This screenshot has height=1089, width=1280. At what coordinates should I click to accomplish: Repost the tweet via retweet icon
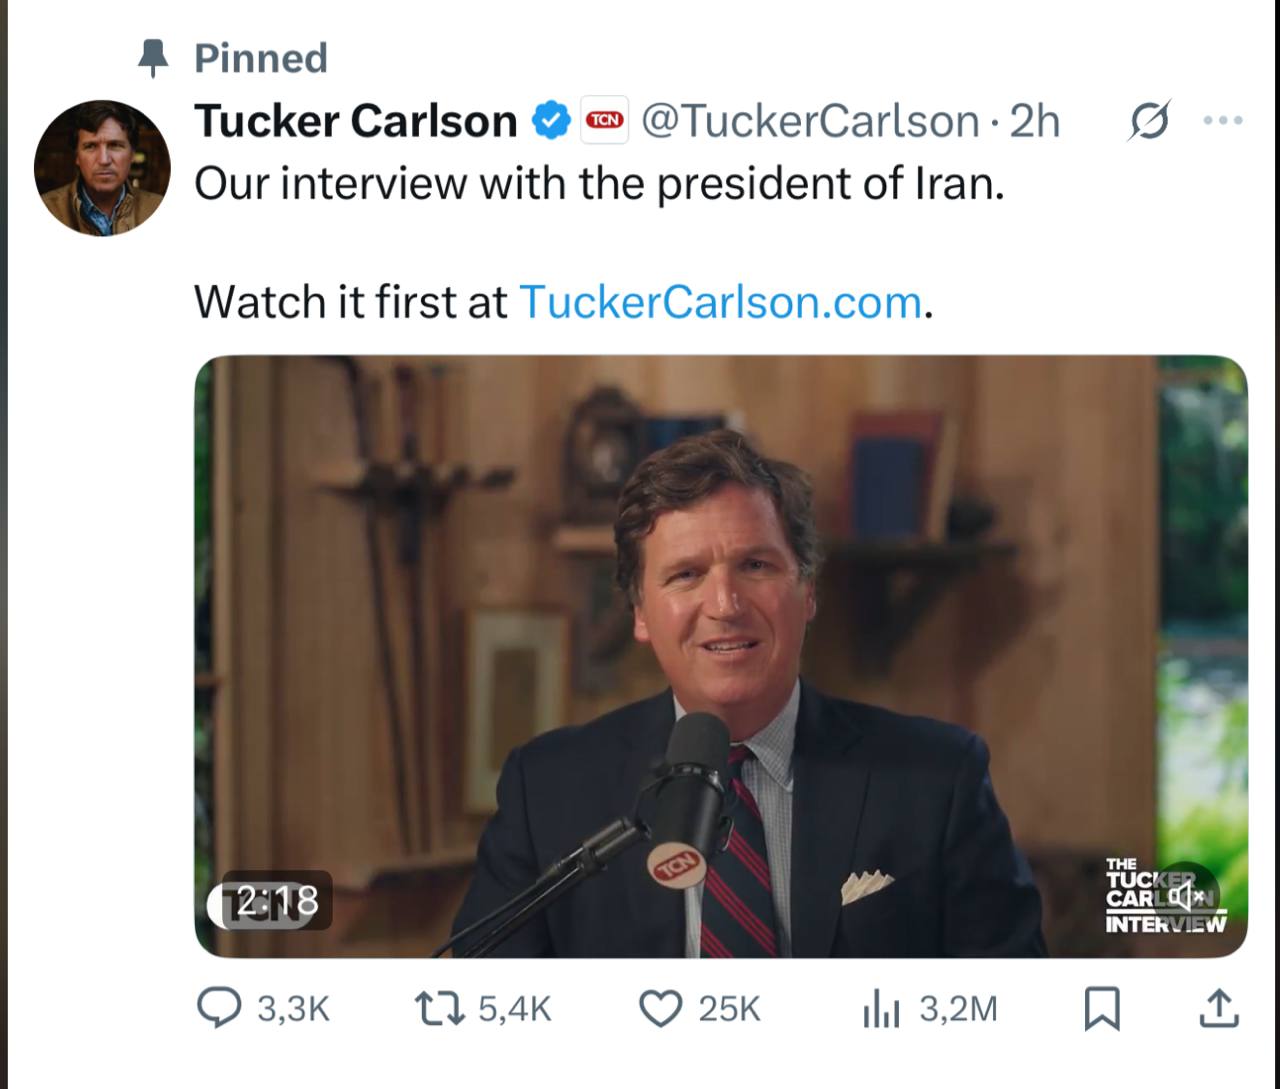(440, 1008)
